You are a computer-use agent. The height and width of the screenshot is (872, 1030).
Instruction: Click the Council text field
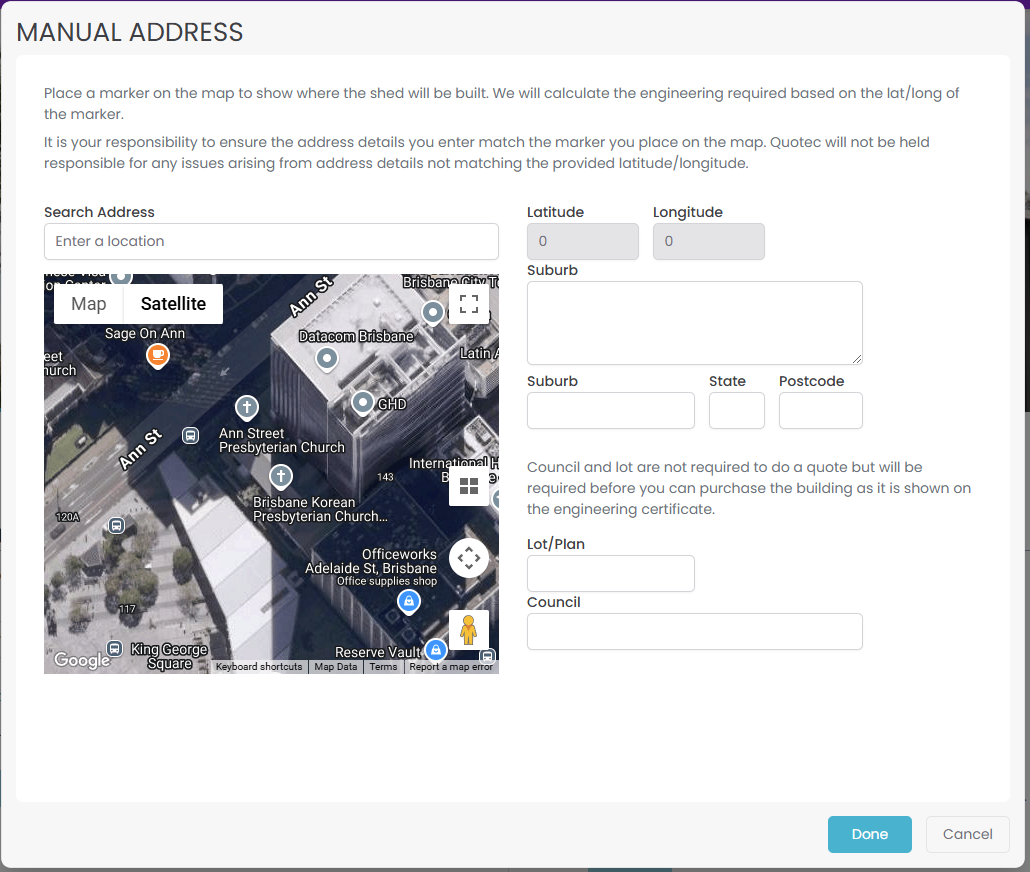pyautogui.click(x=694, y=631)
